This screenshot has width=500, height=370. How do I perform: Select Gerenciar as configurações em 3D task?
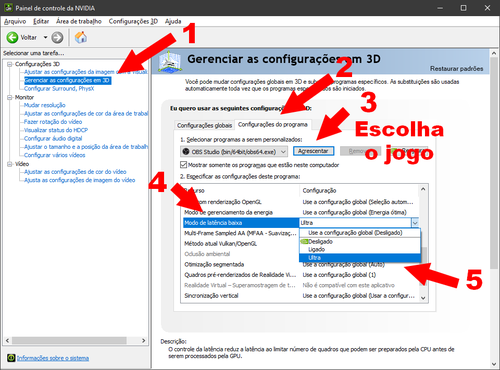[67, 80]
